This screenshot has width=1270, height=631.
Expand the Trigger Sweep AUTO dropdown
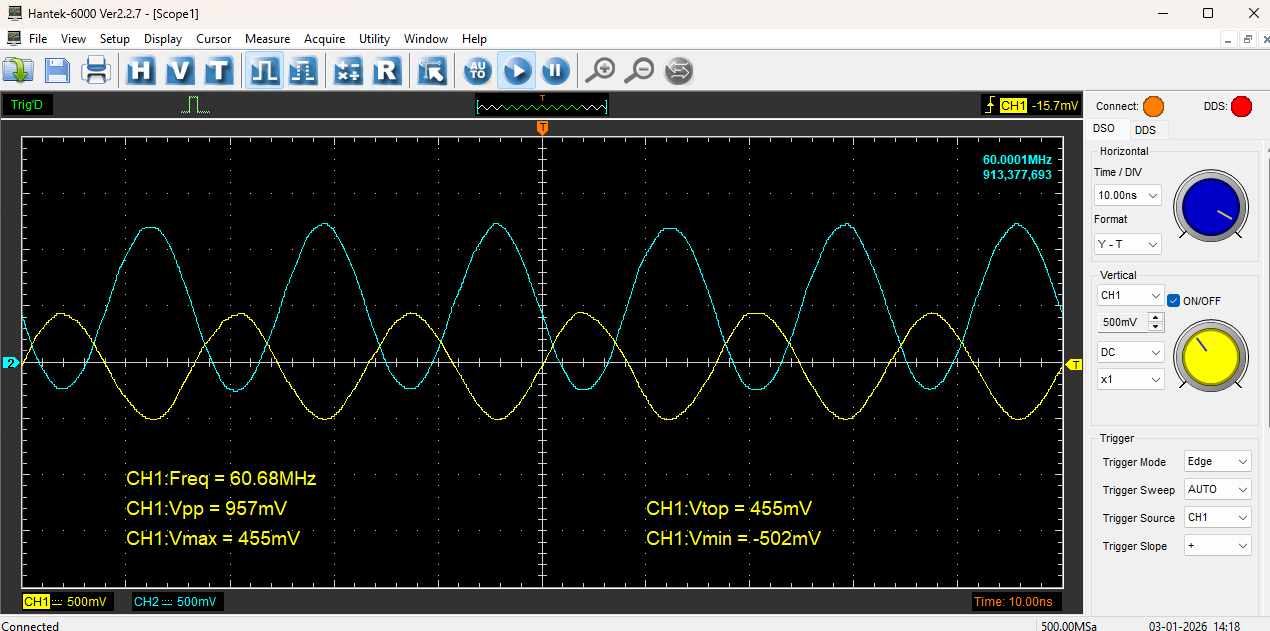coord(1217,489)
